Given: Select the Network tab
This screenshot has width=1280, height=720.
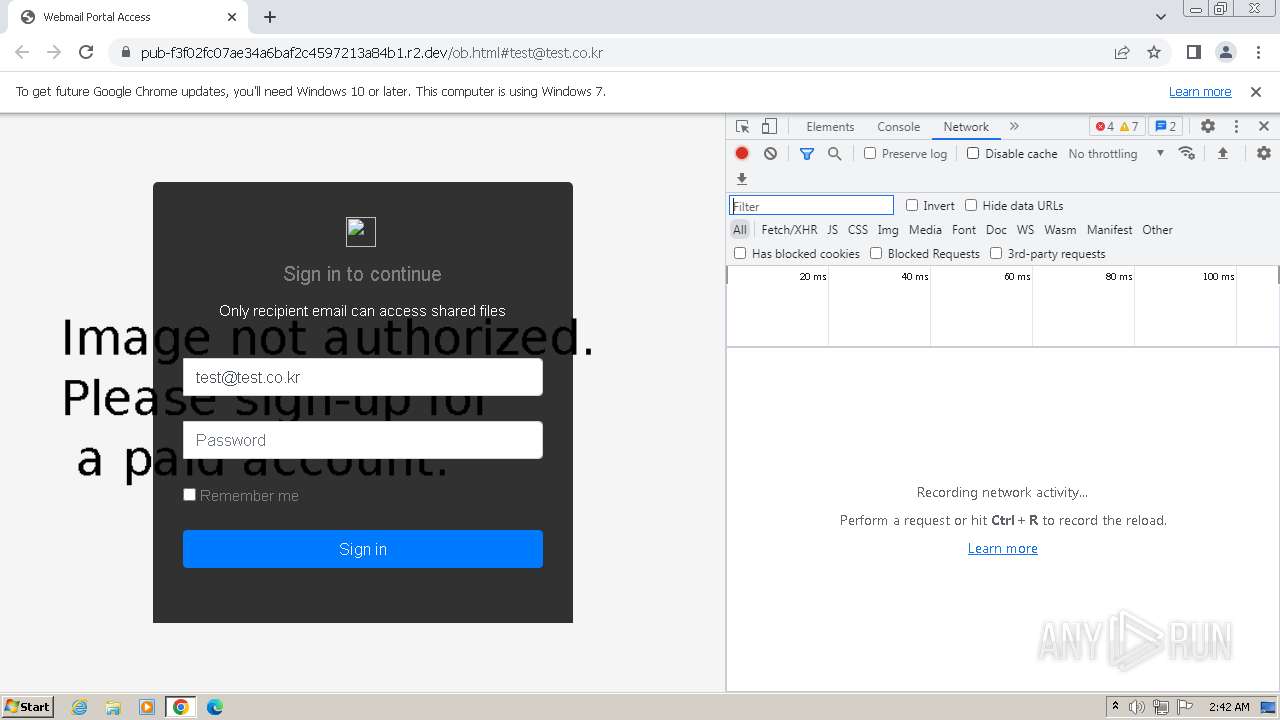Looking at the screenshot, I should click(x=966, y=127).
